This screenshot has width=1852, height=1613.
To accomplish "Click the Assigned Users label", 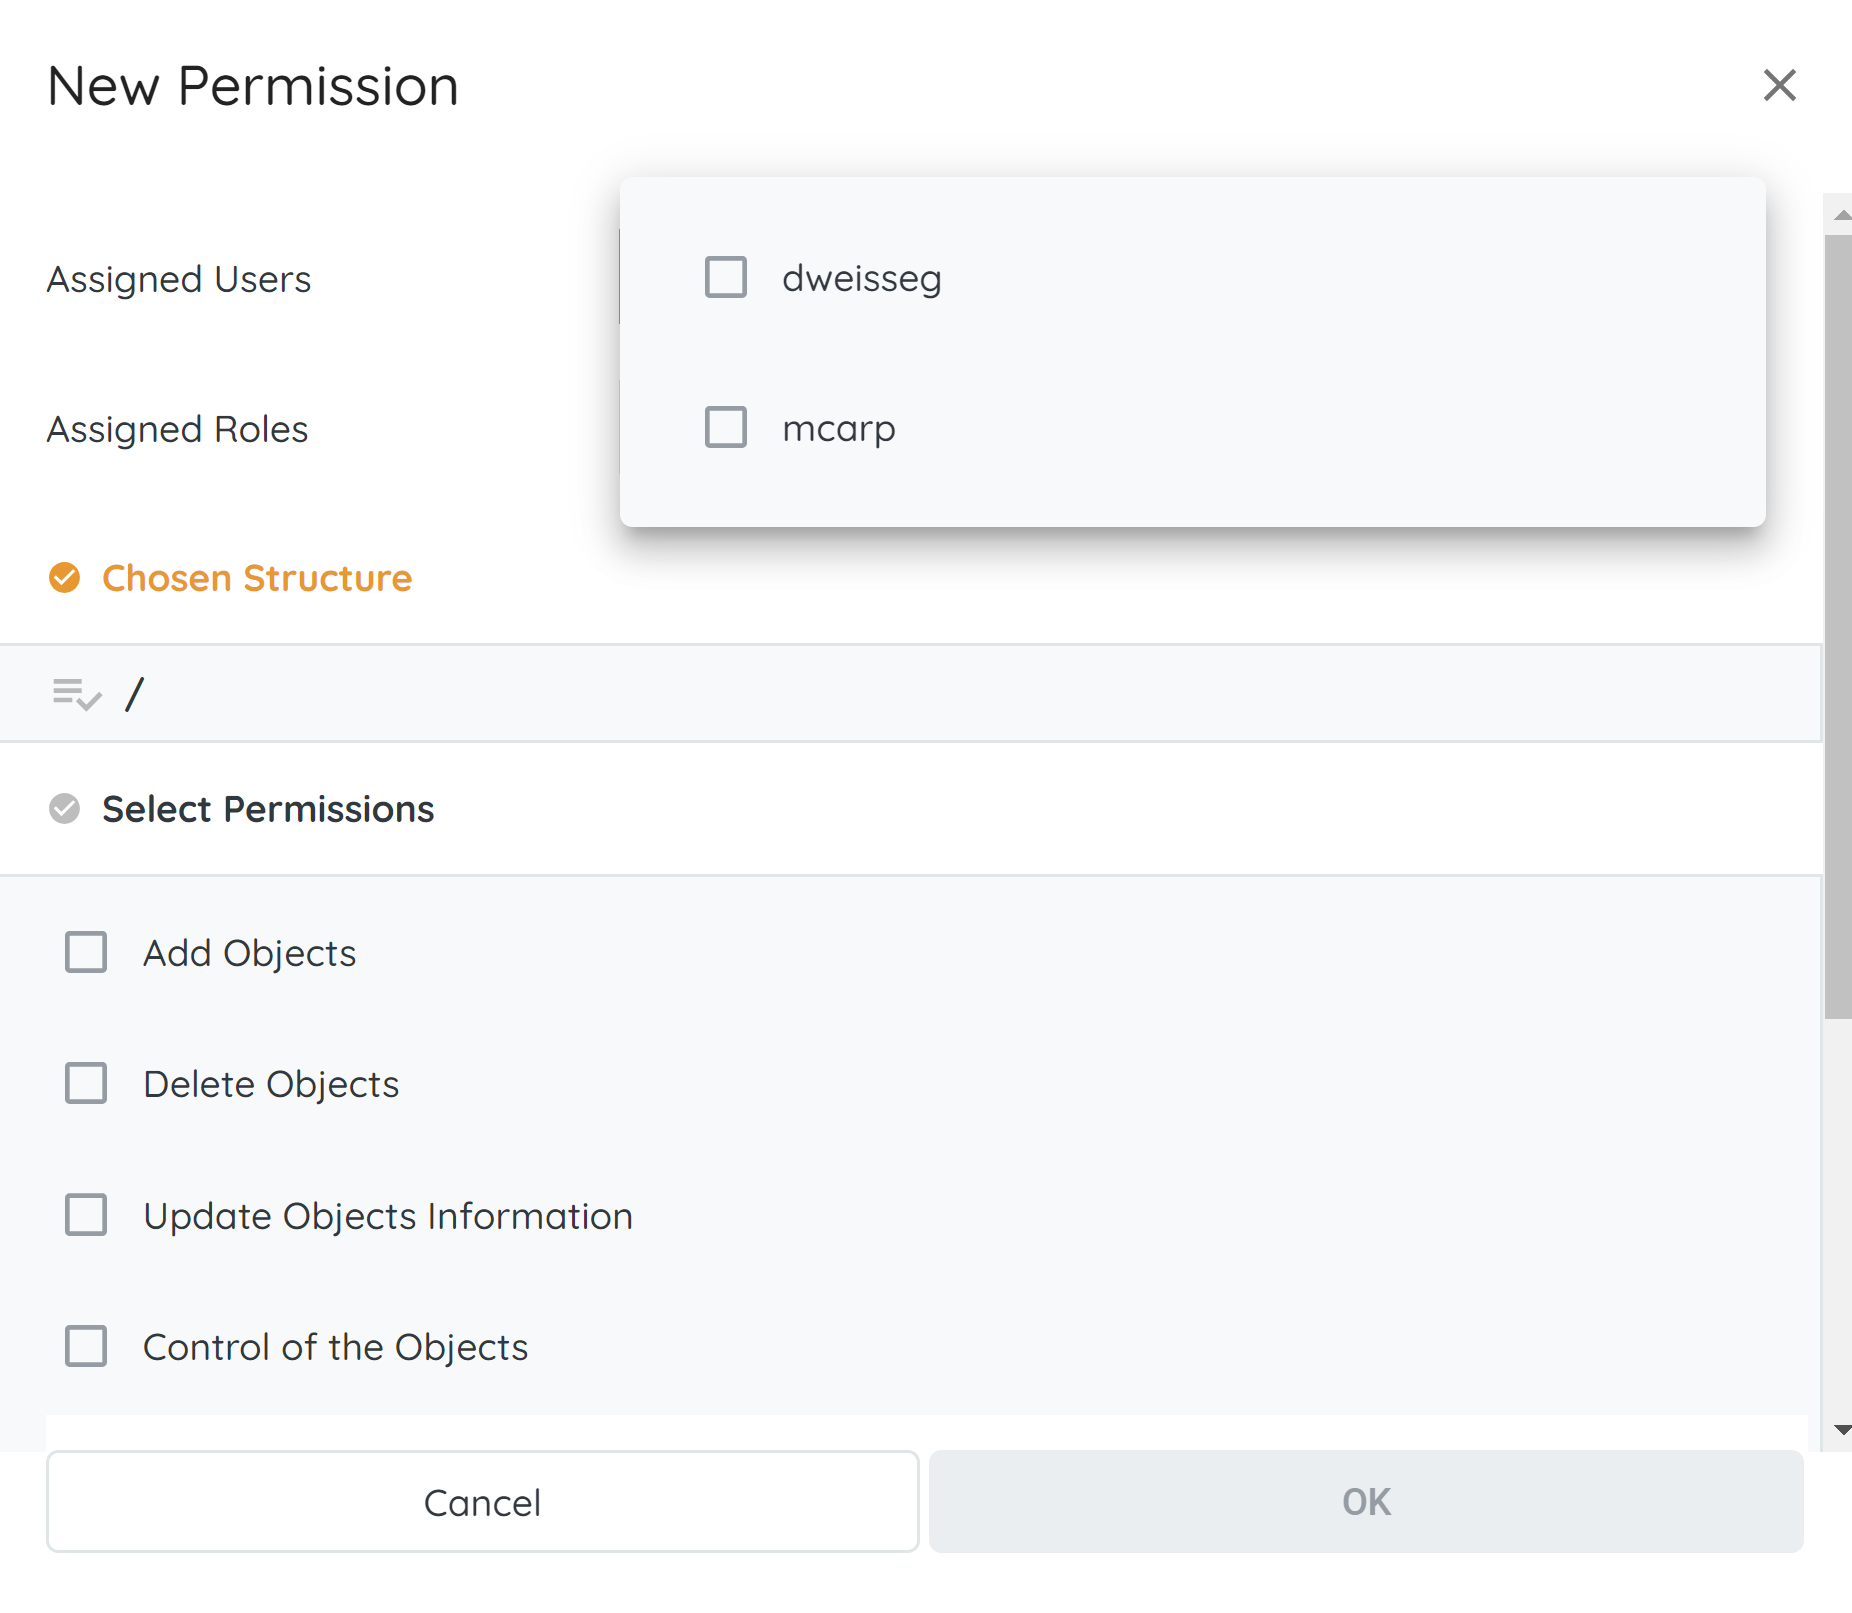I will [x=179, y=279].
